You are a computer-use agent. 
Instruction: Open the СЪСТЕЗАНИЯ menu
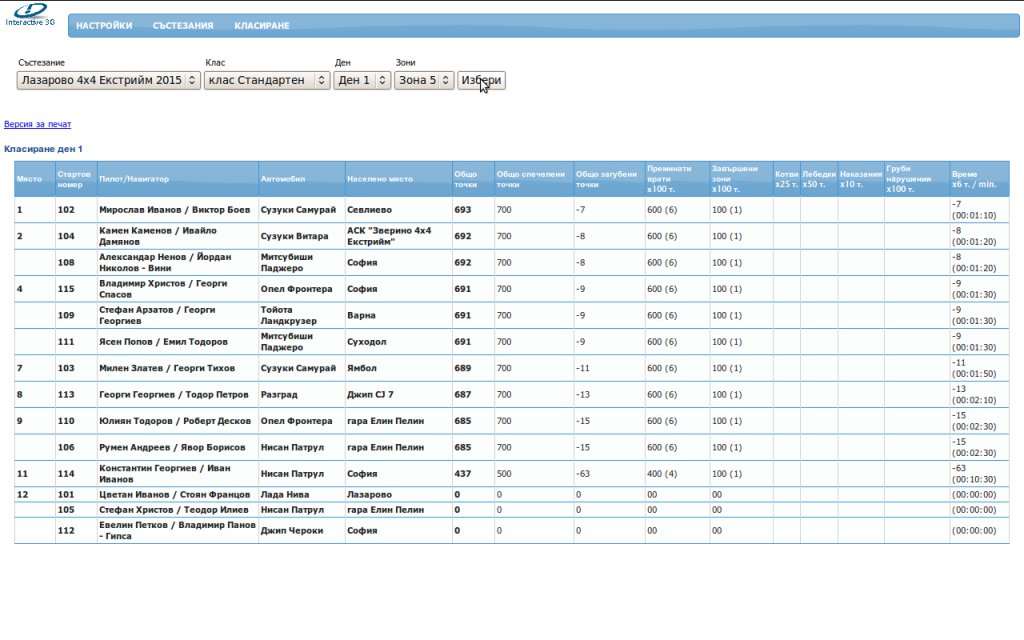(x=183, y=26)
